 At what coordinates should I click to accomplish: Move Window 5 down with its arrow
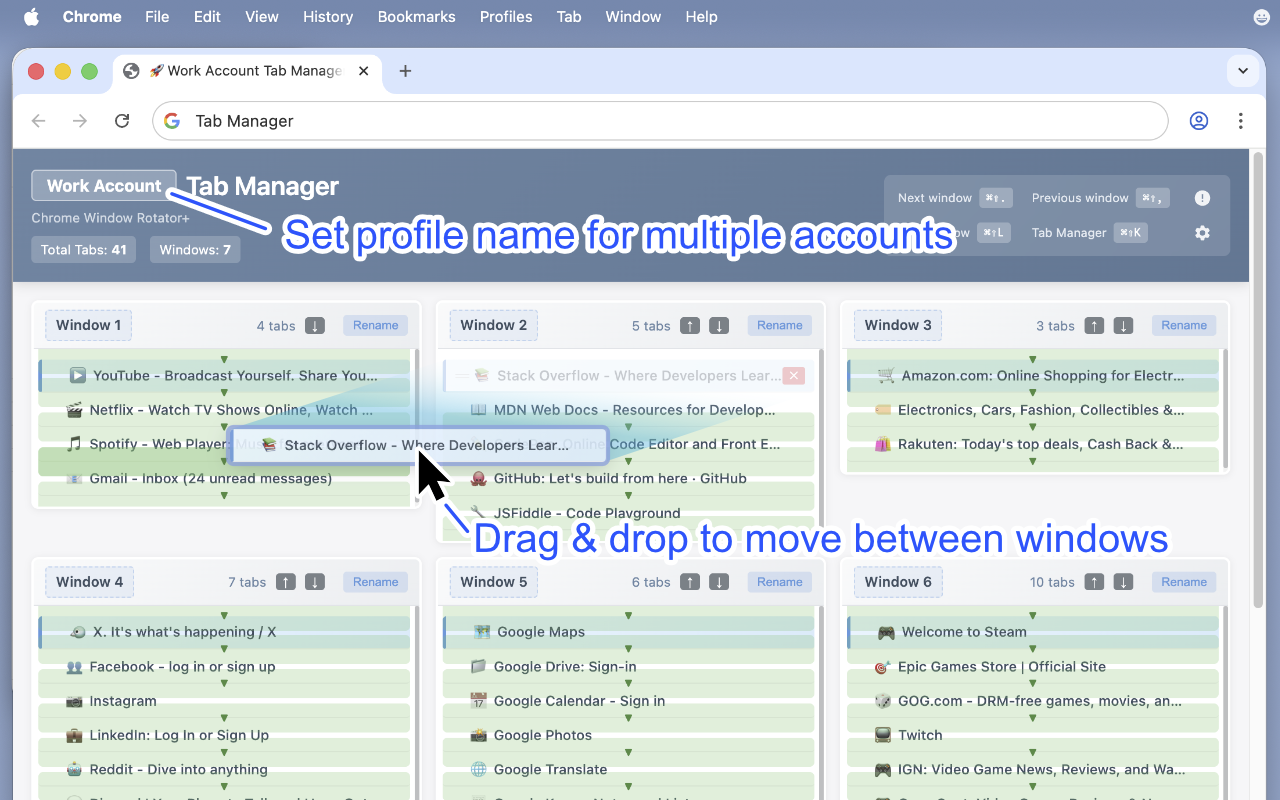click(x=719, y=582)
